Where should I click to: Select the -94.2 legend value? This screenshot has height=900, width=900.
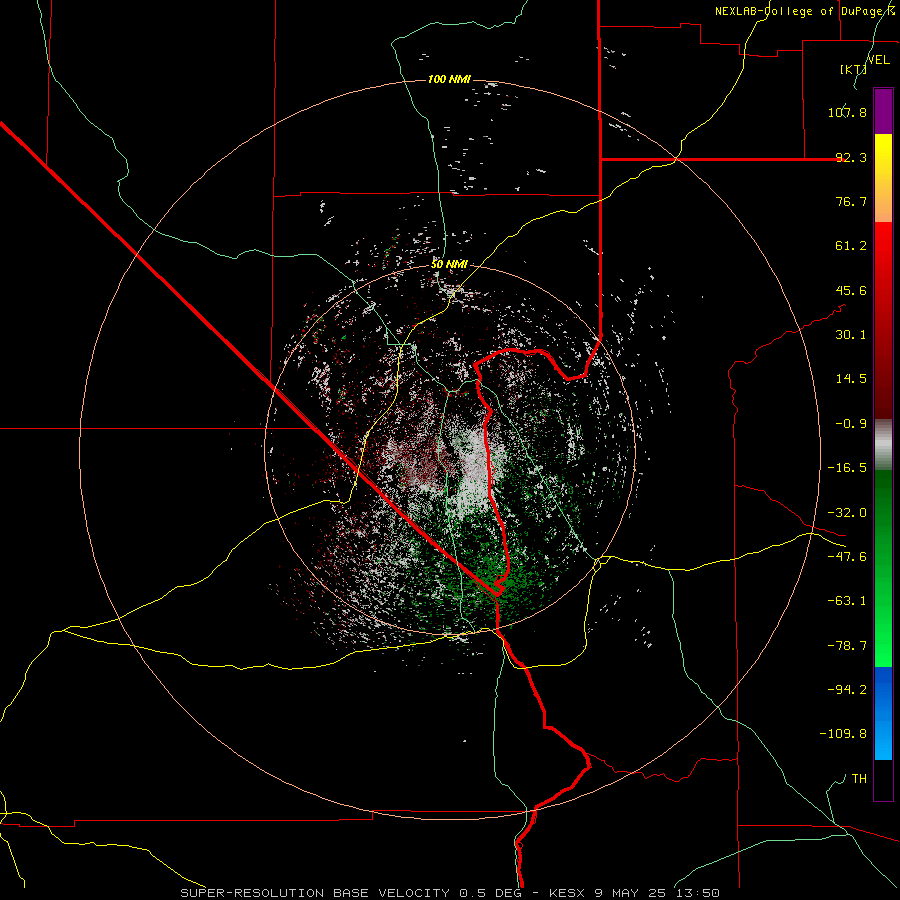(x=847, y=690)
